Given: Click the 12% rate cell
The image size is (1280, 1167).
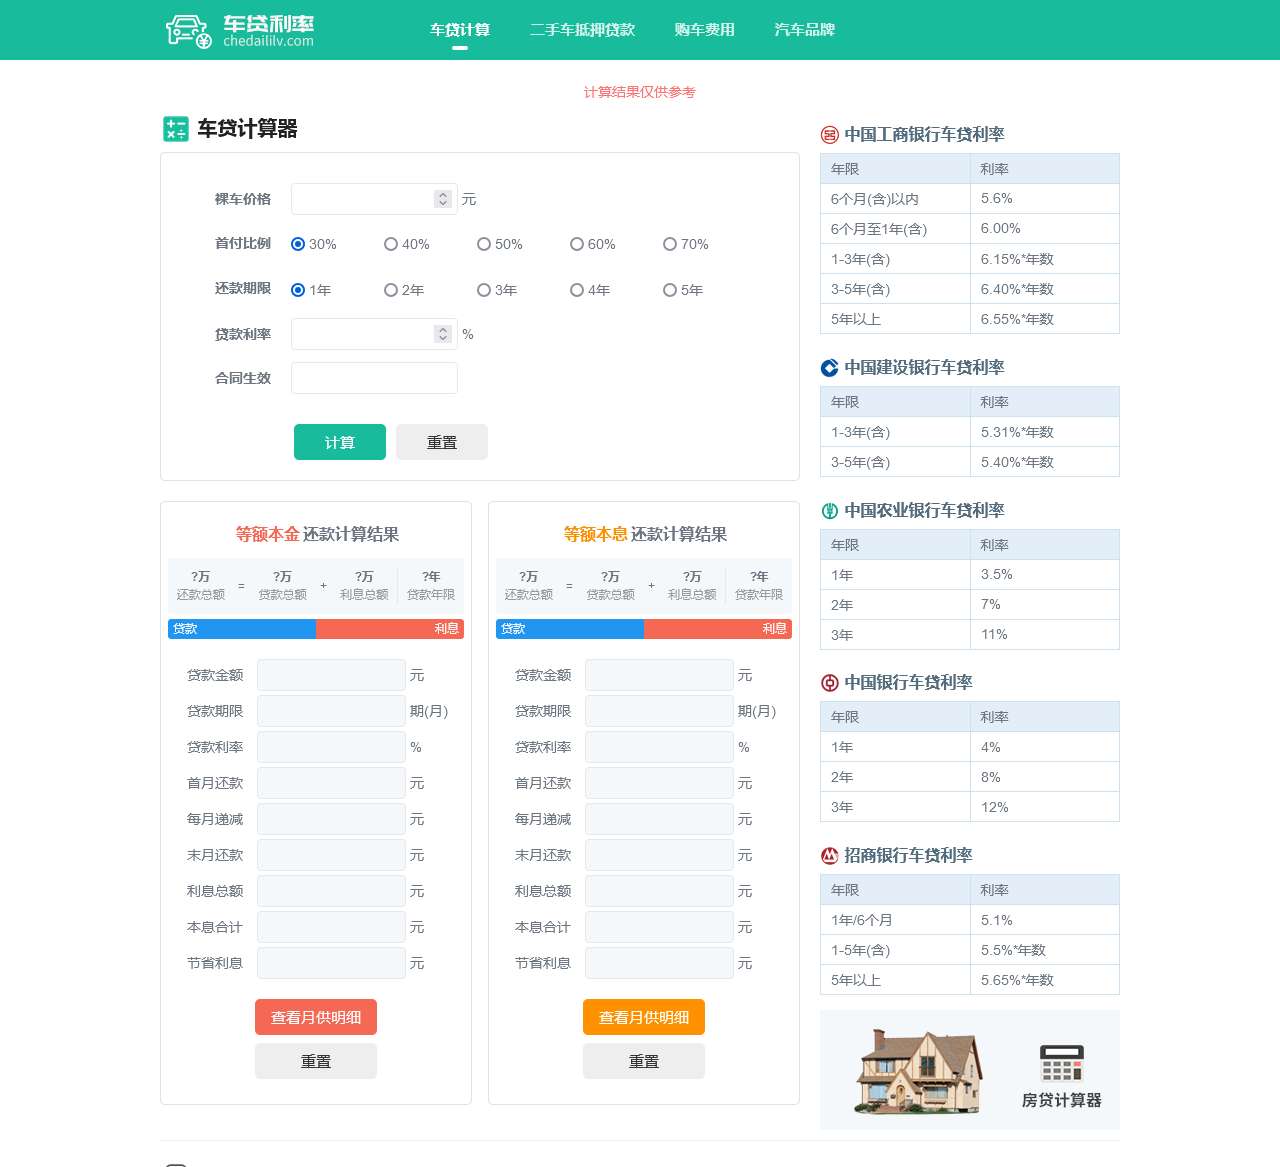Looking at the screenshot, I should [x=1044, y=807].
